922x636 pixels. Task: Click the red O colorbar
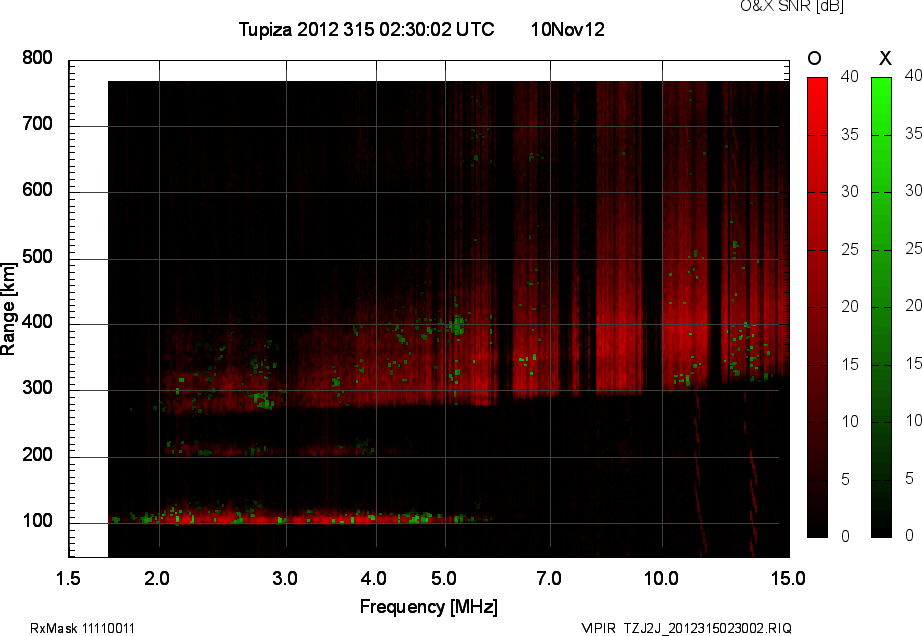(x=817, y=307)
